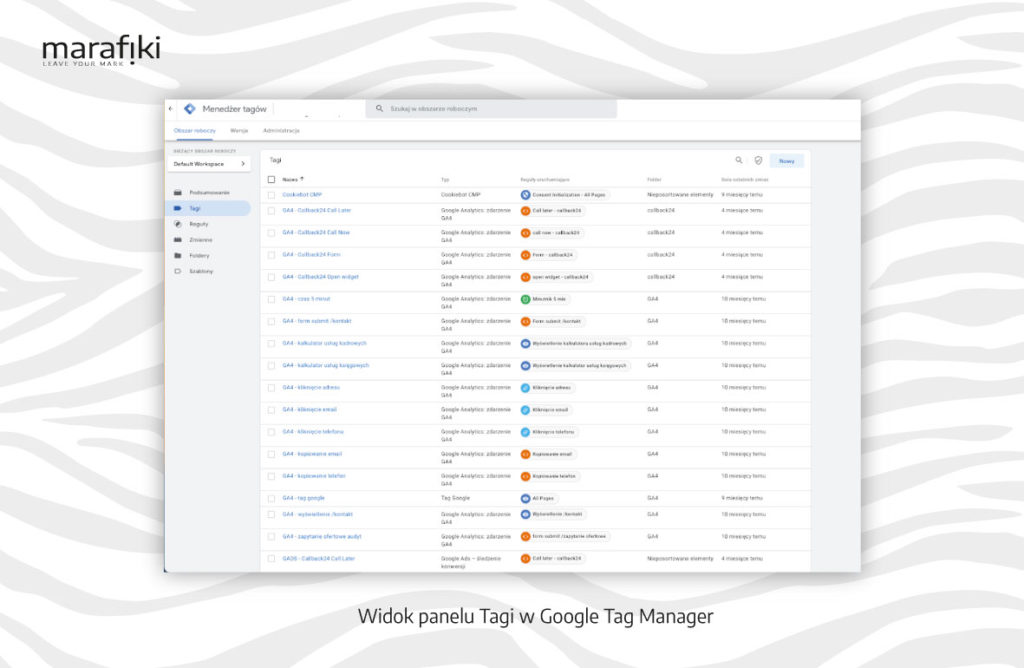Screen dimensions: 1024x668
Task: Click the blue trigger icon for Kliknięcie adresu
Action: coord(525,388)
